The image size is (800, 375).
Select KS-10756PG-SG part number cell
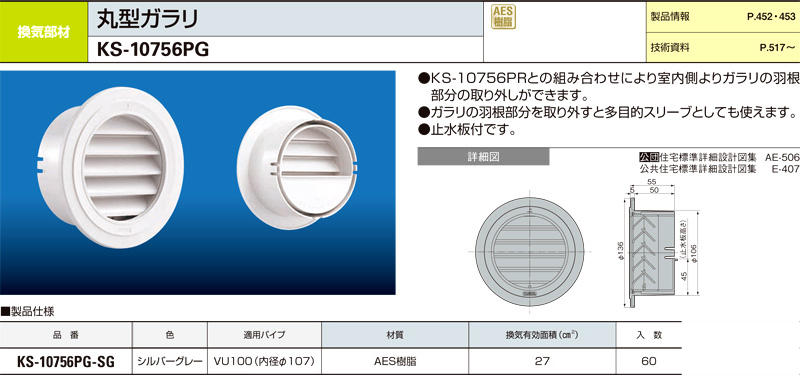click(66, 362)
